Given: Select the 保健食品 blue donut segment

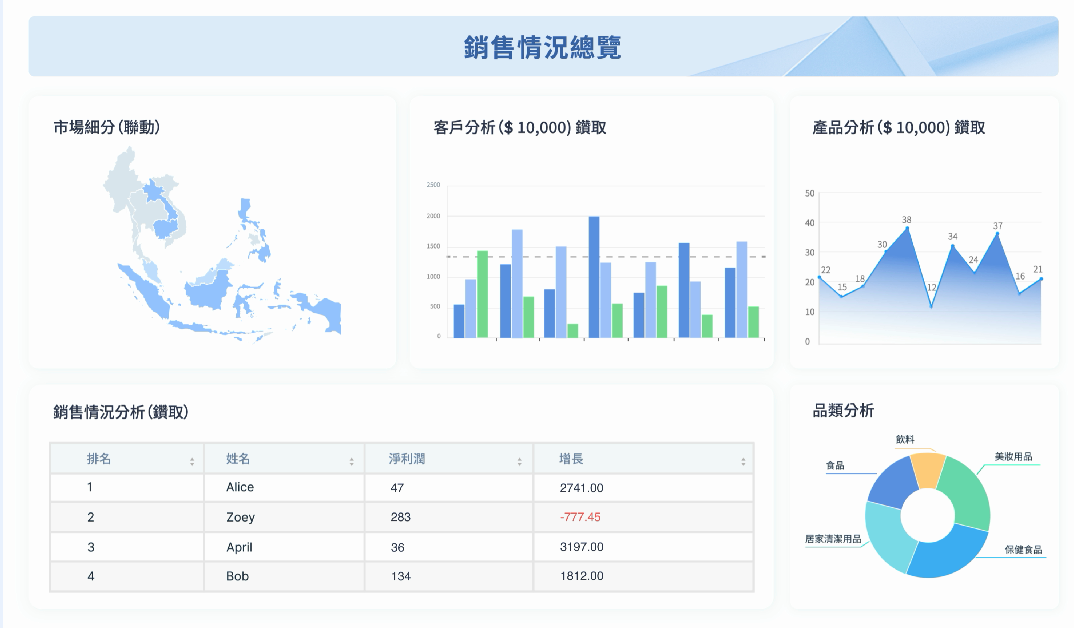Looking at the screenshot, I should coord(949,550).
